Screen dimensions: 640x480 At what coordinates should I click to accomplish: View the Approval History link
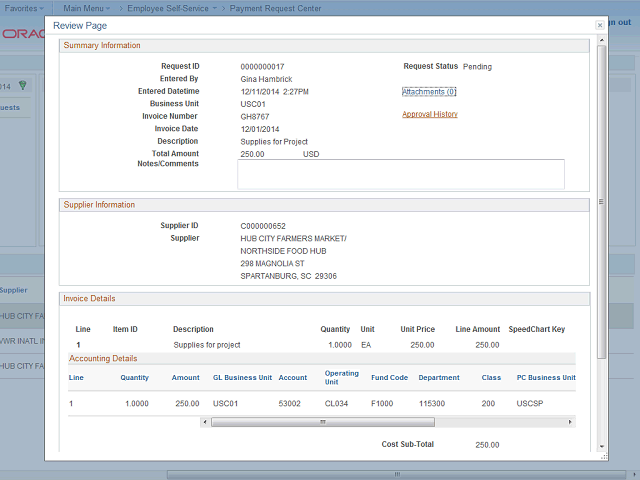(x=429, y=114)
